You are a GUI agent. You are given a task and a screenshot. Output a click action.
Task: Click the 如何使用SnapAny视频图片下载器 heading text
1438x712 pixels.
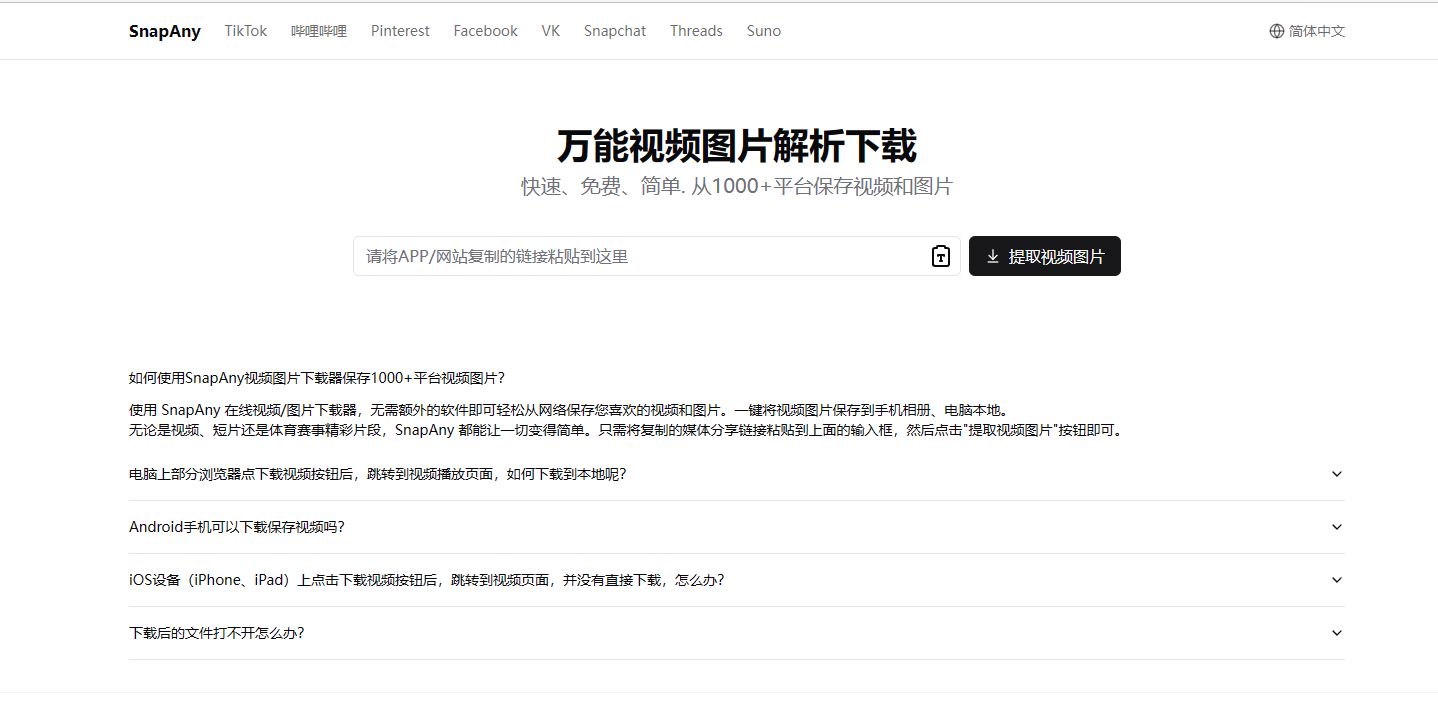317,378
